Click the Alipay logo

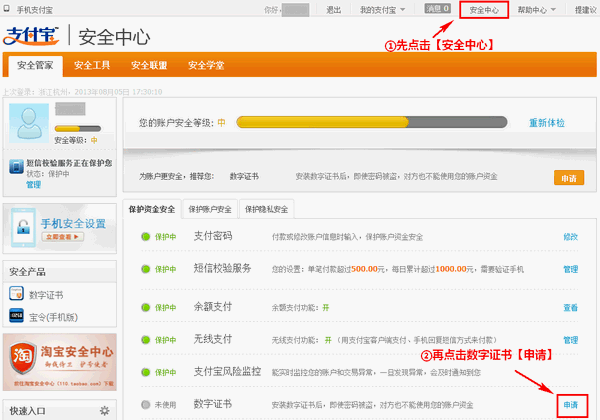click(x=34, y=39)
